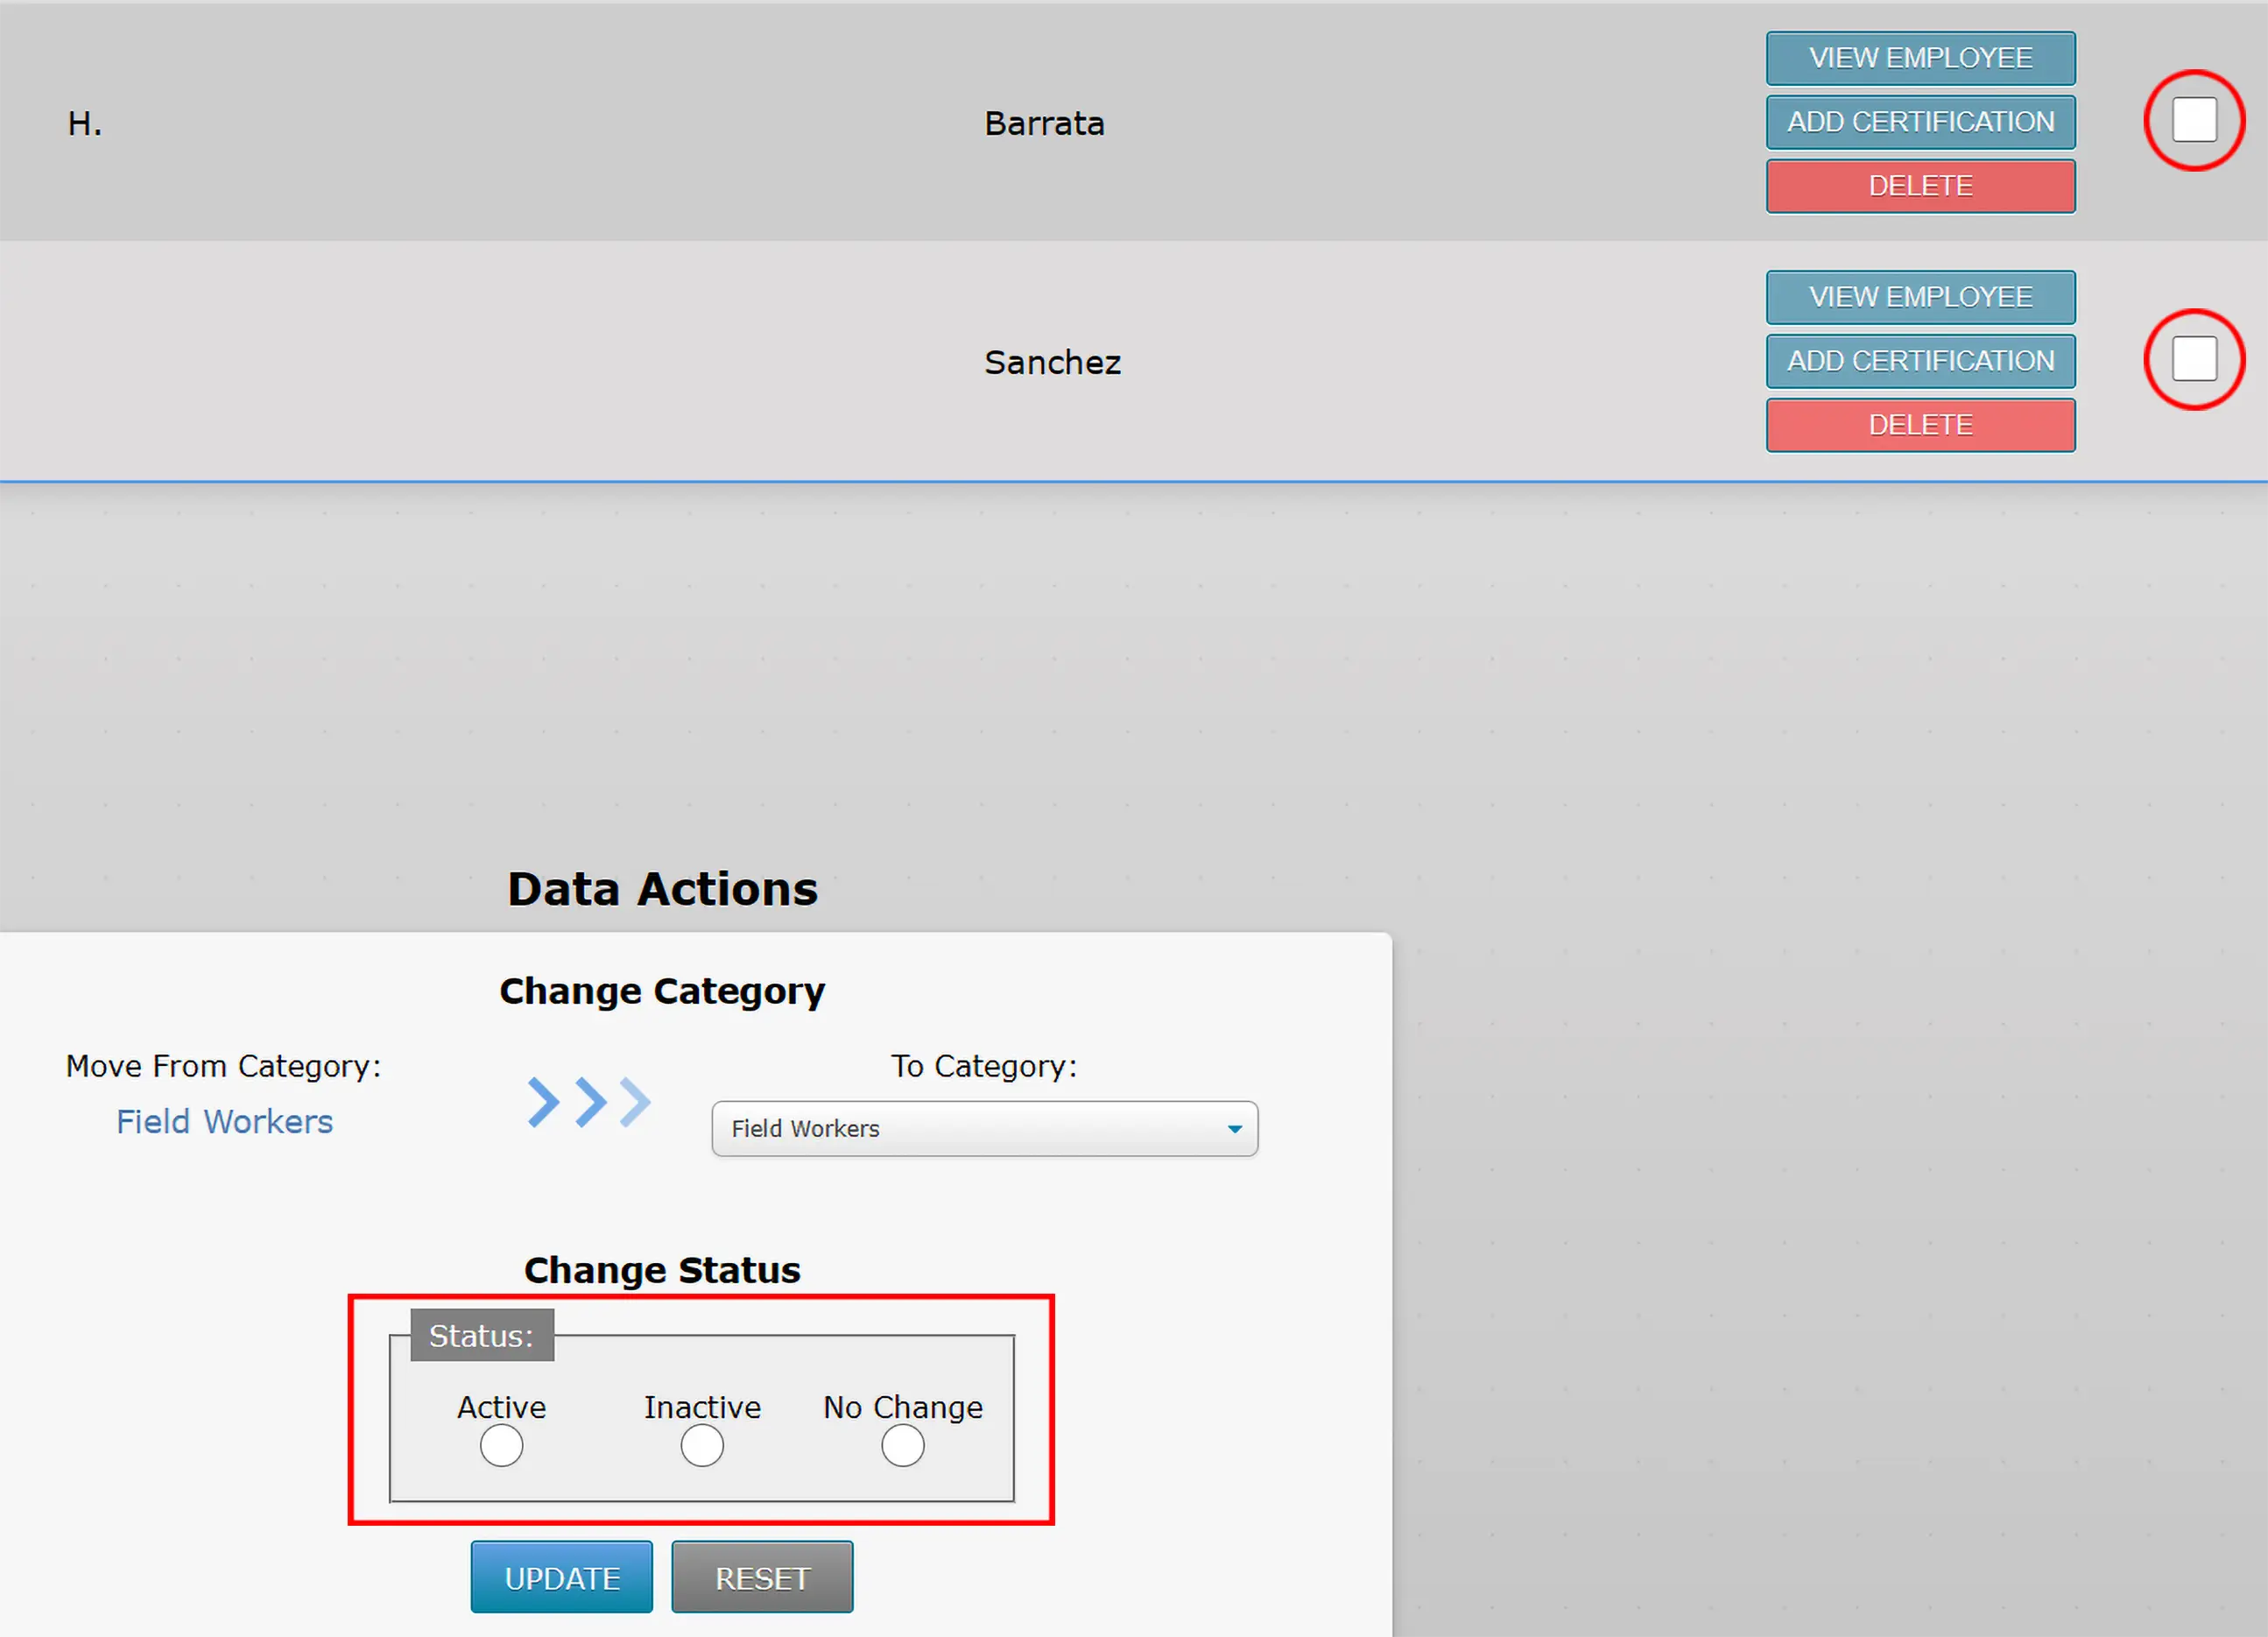Select the Inactive status radio button
The width and height of the screenshot is (2268, 1637).
point(702,1445)
